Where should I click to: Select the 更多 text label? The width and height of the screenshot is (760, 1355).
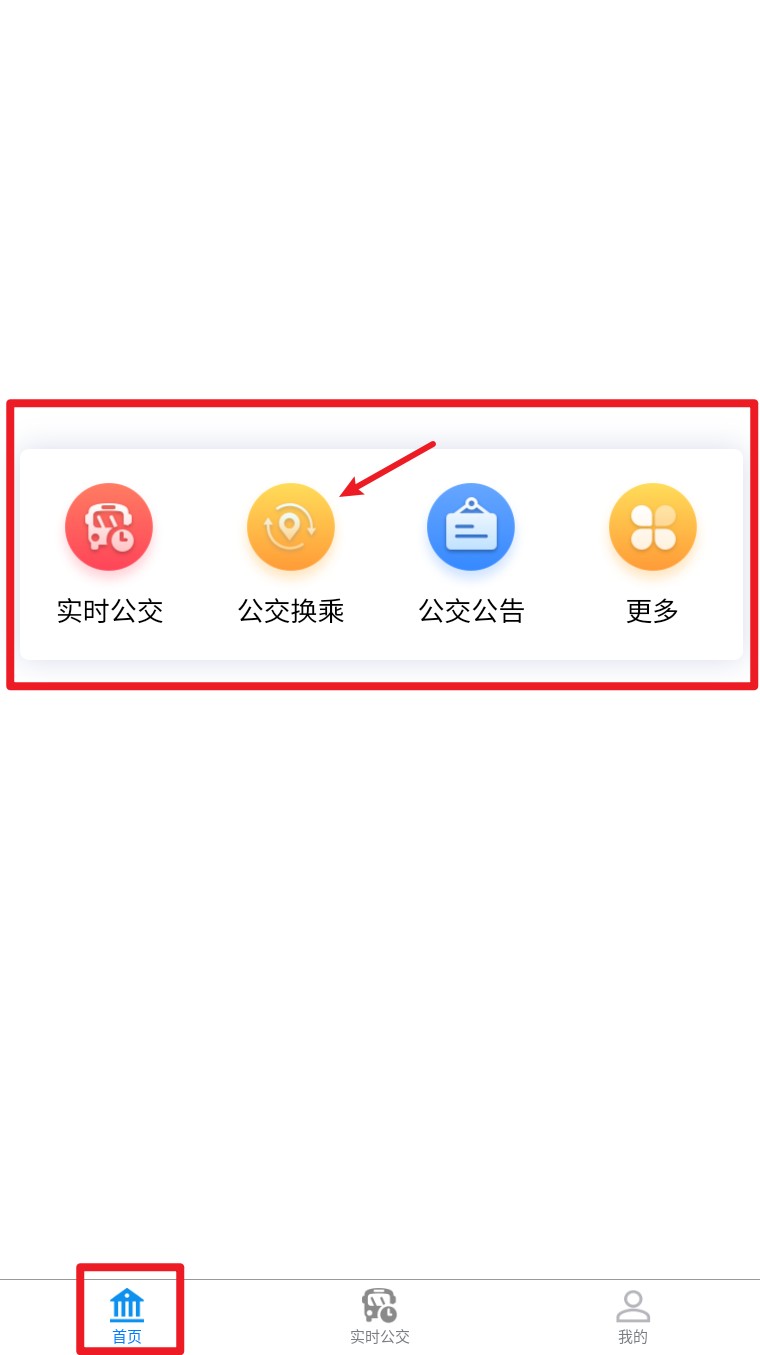coord(653,611)
